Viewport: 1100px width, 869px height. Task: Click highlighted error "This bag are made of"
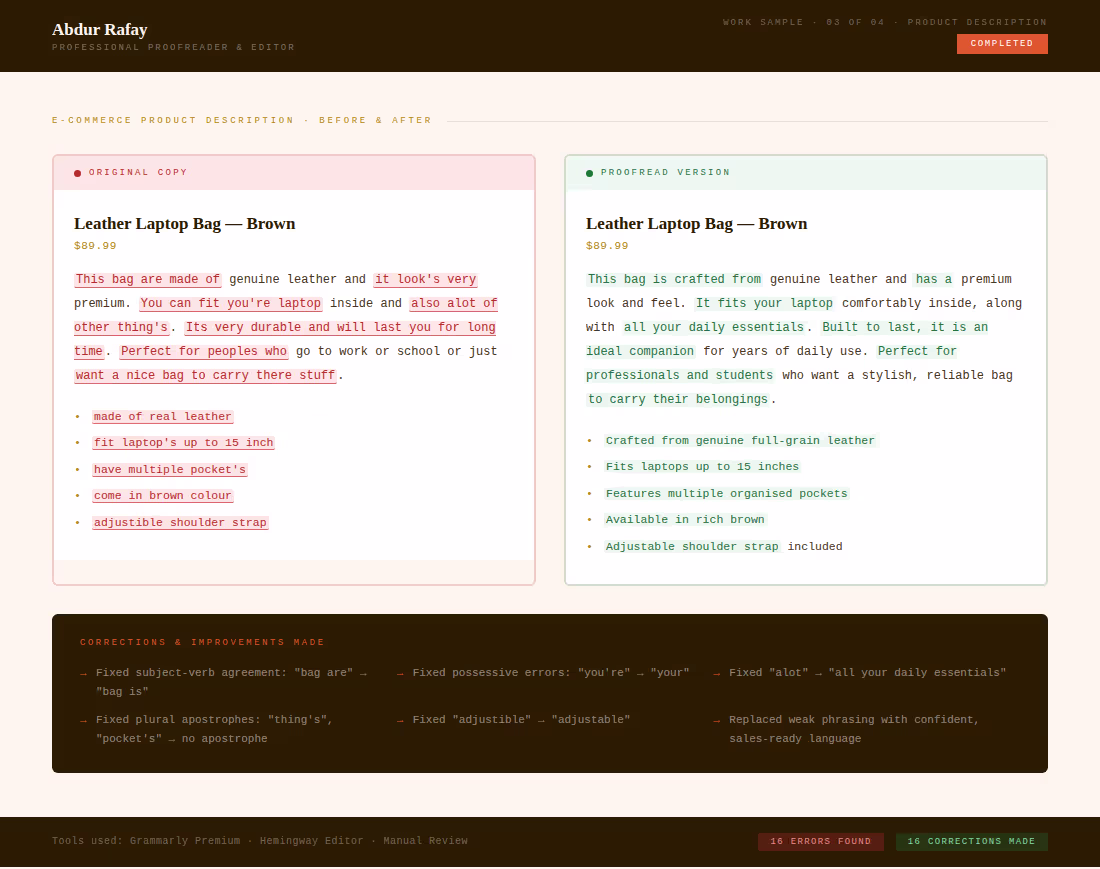pyautogui.click(x=148, y=279)
